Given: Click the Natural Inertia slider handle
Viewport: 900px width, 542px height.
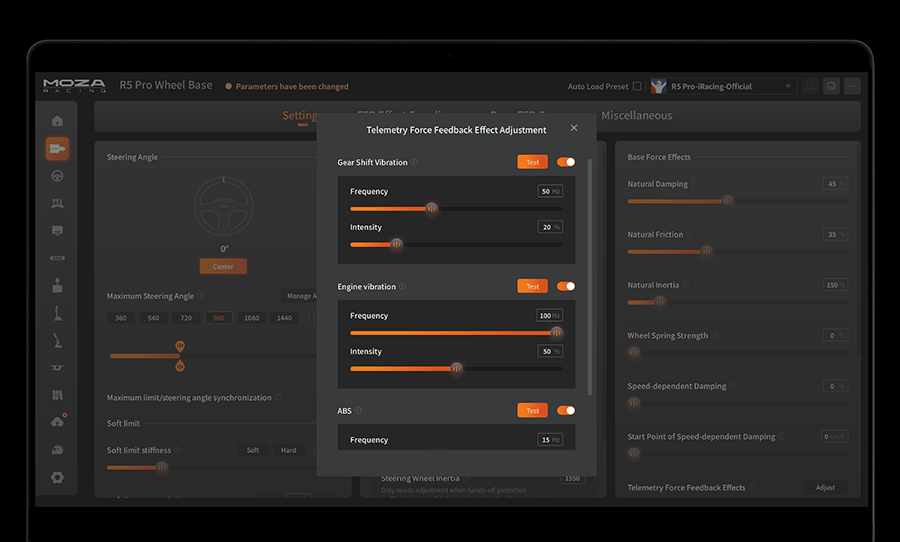Looking at the screenshot, I should point(660,302).
